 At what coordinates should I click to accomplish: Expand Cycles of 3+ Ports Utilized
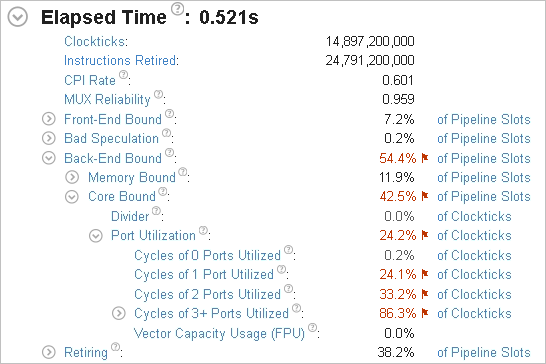[x=119, y=313]
